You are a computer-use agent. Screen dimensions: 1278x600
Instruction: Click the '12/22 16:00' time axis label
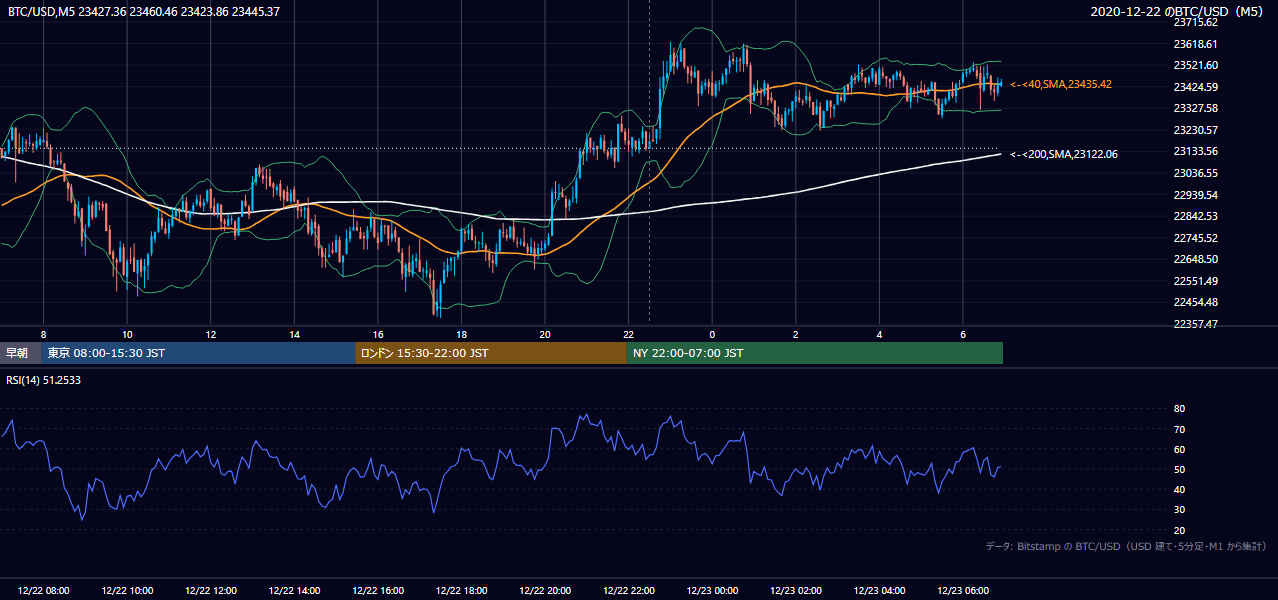(x=377, y=591)
